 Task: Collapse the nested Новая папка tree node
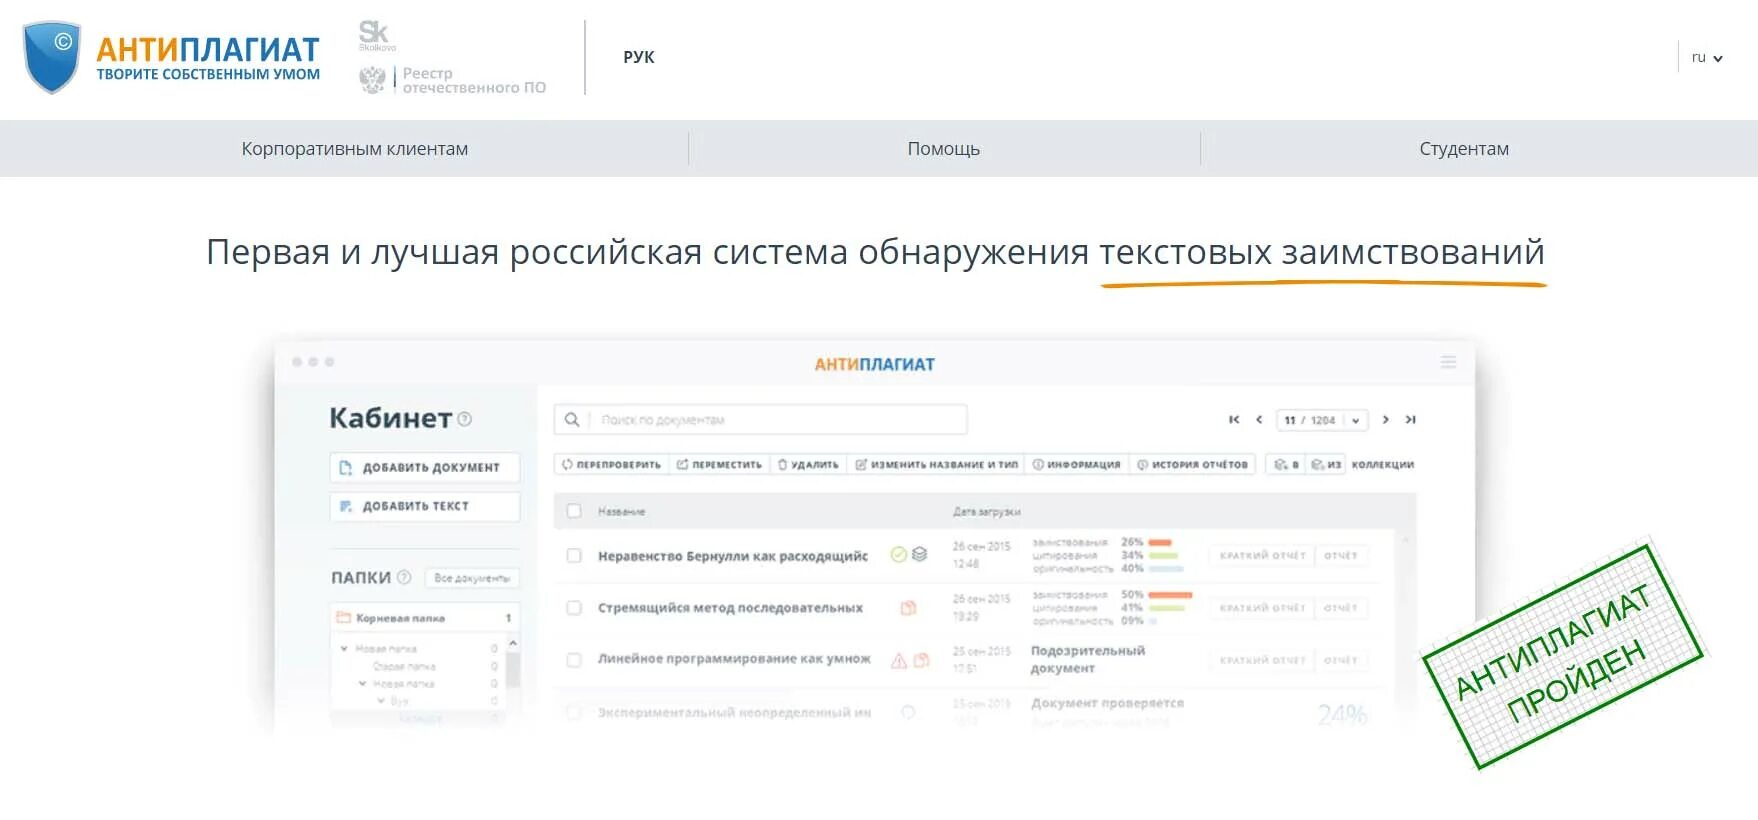(x=363, y=684)
